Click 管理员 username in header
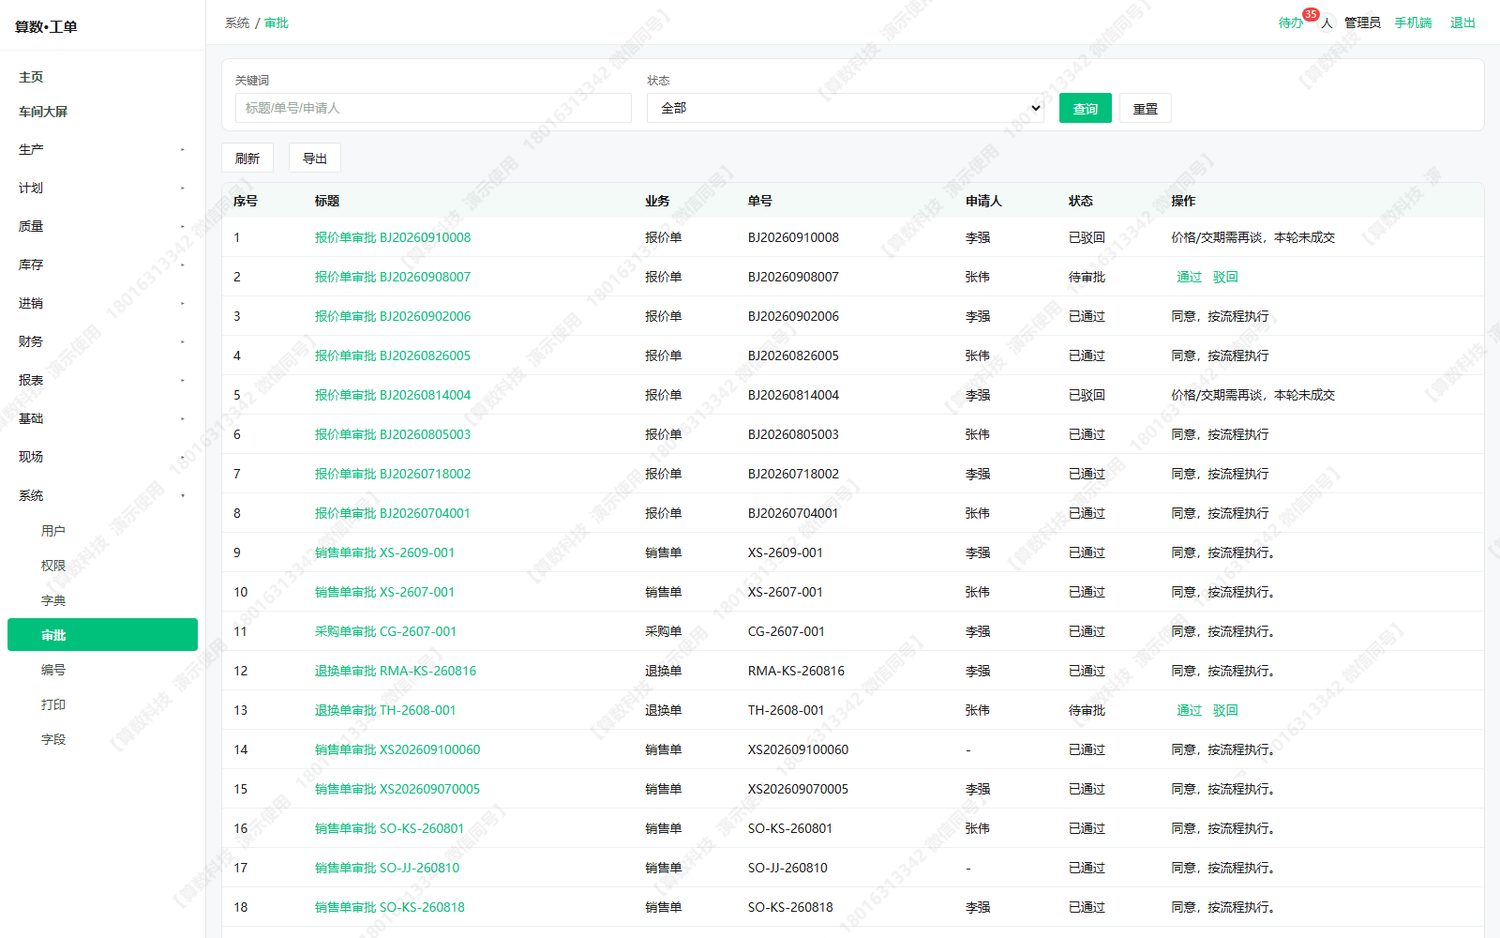Screen dimensions: 1500x938 point(1362,23)
